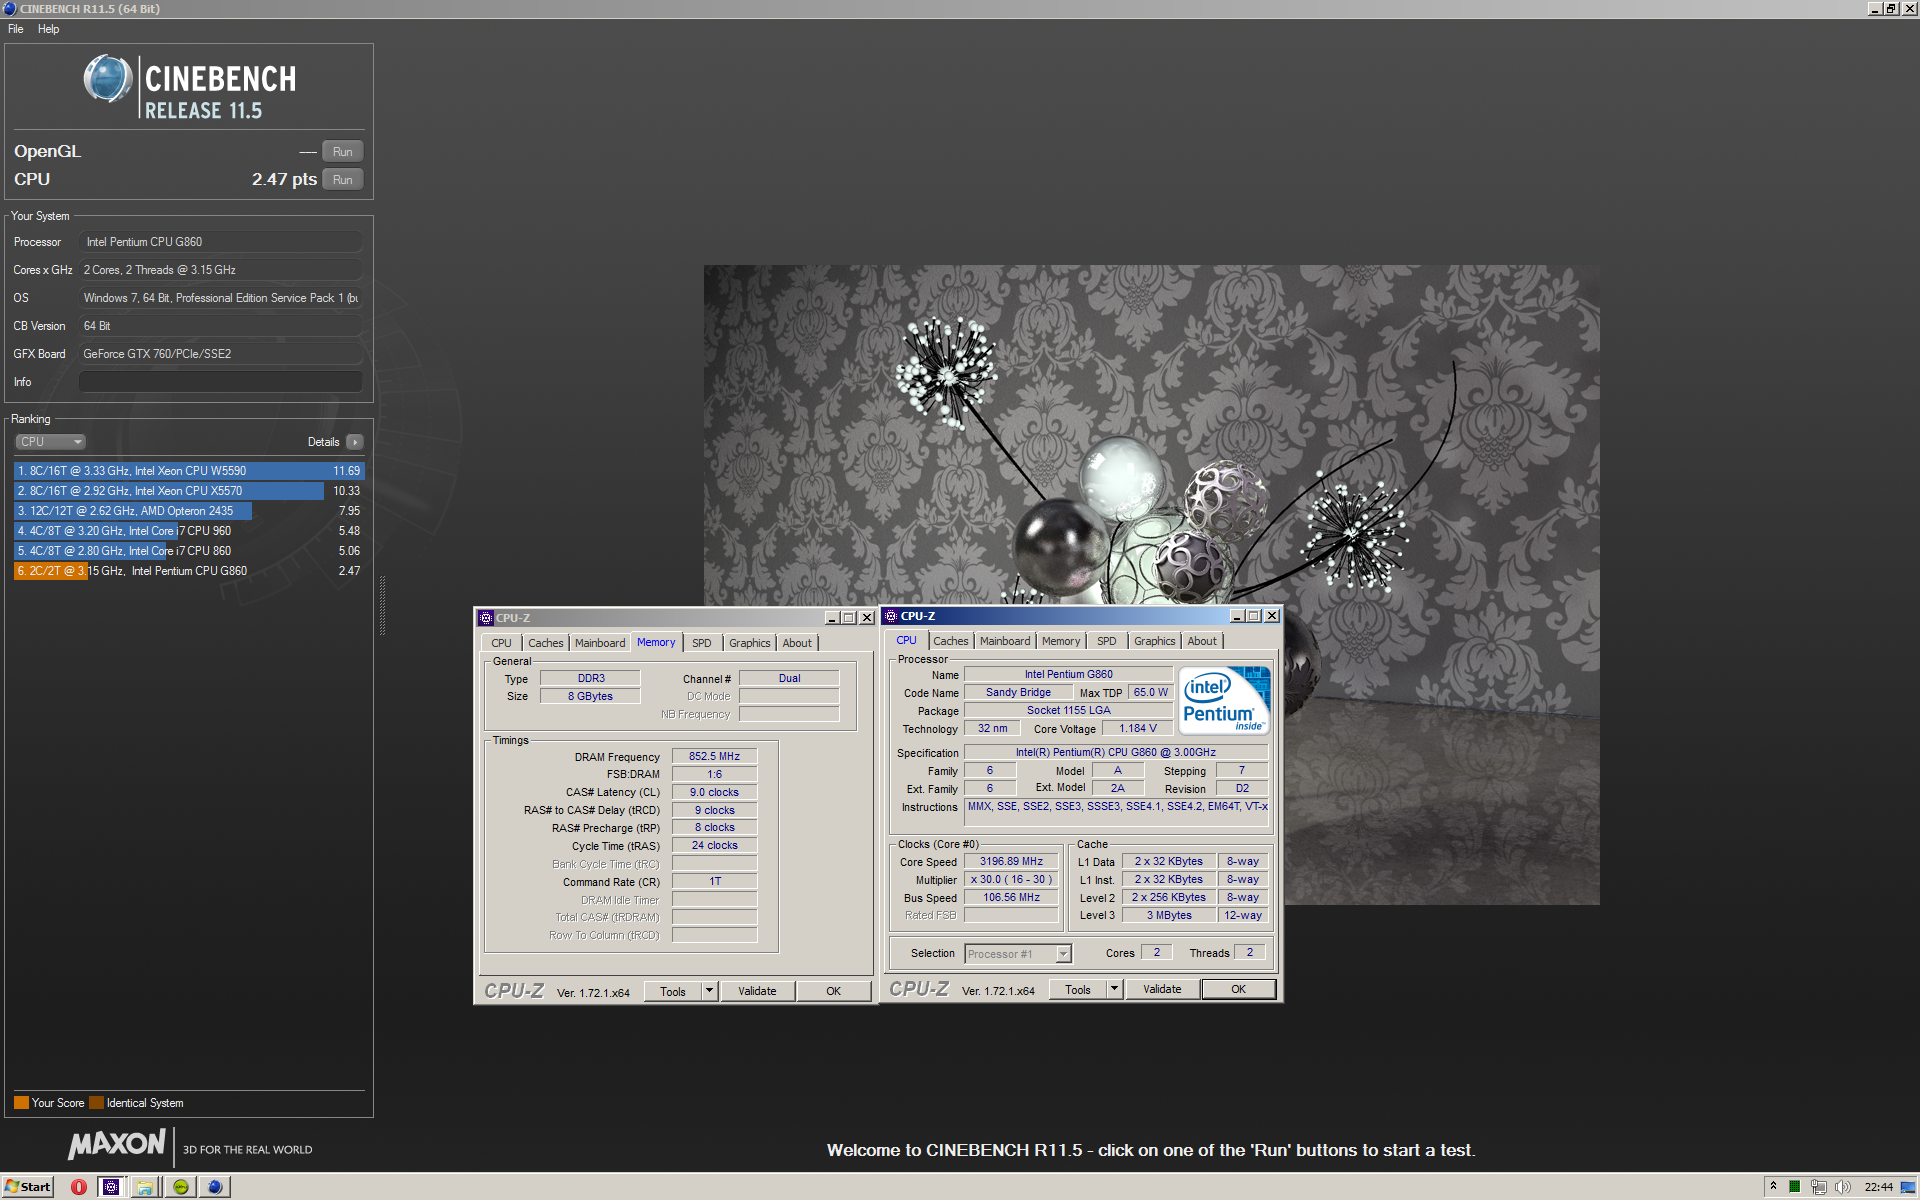
Task: Select ranking row Intel Xeon CPU W5590
Action: coord(189,471)
